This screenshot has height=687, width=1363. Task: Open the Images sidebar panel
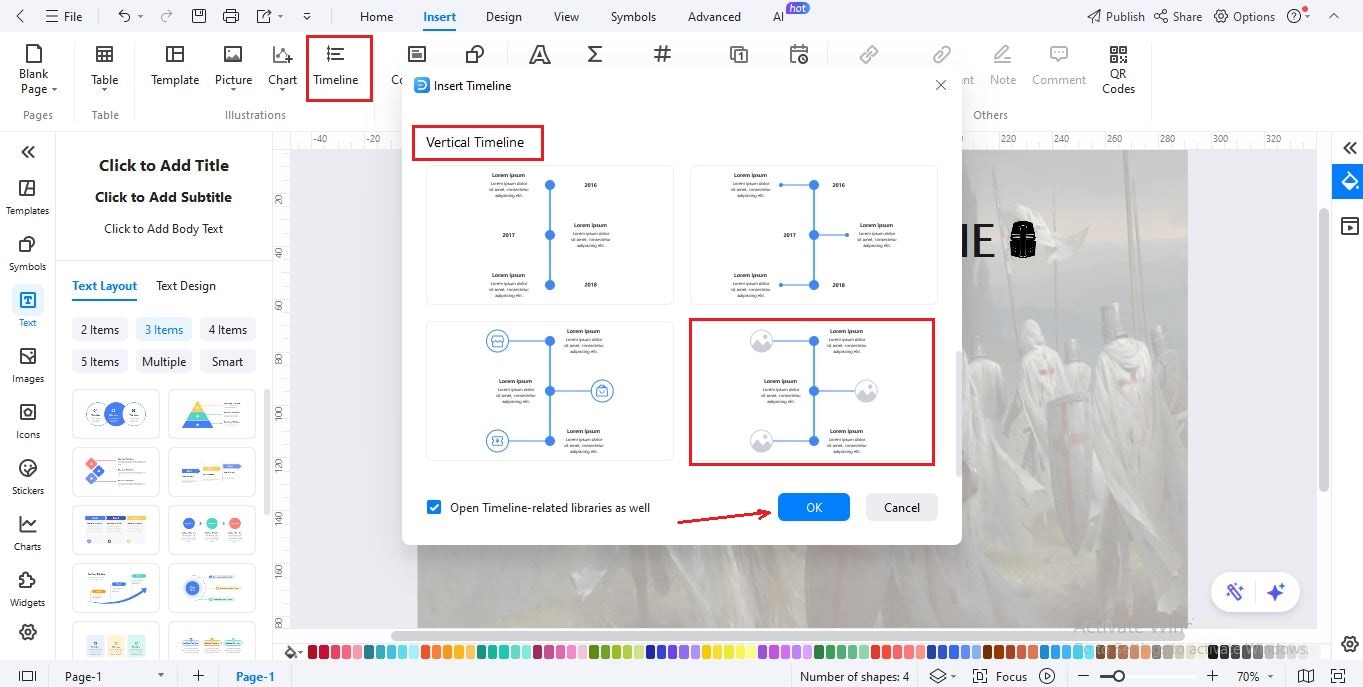(x=28, y=365)
